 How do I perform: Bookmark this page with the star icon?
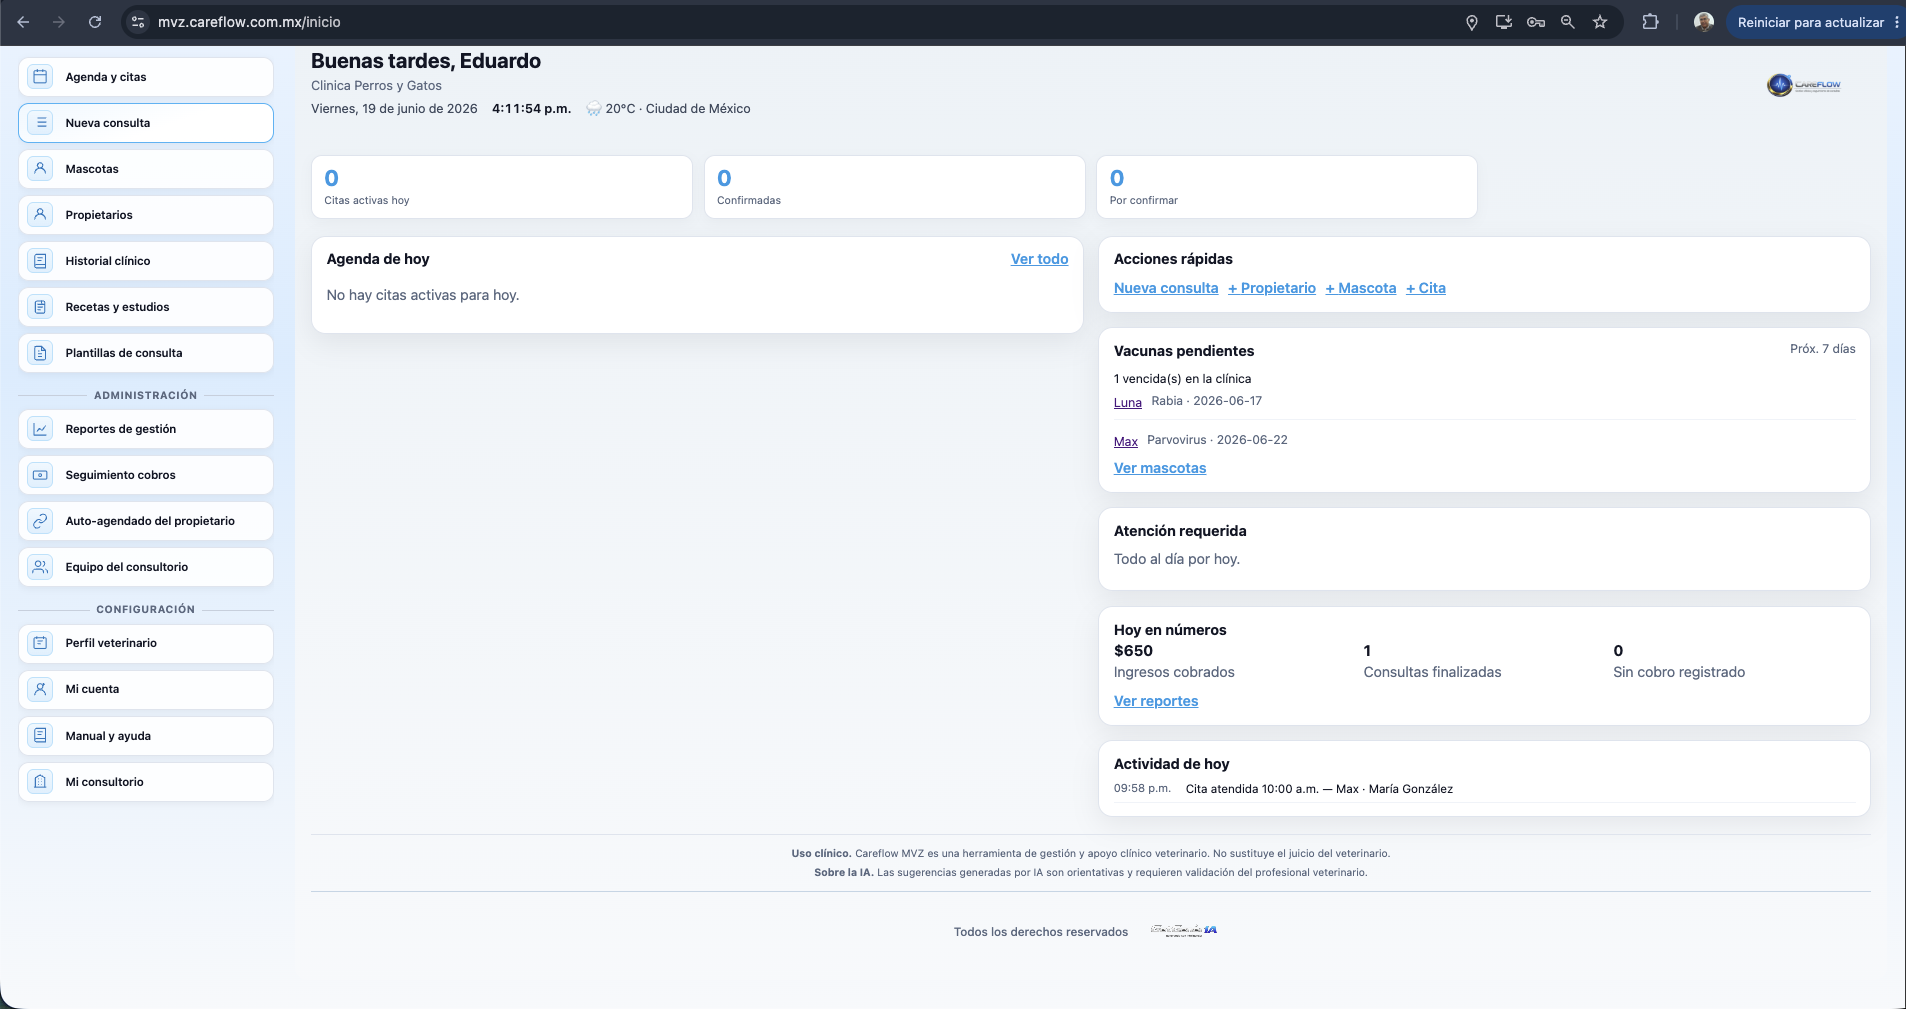[x=1600, y=22]
